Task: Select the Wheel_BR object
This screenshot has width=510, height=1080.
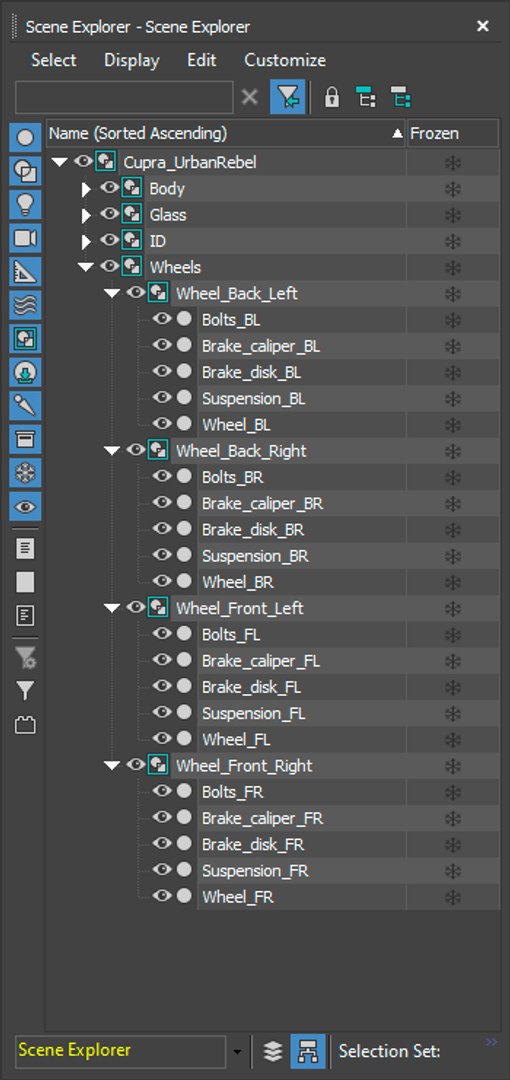Action: click(x=238, y=582)
